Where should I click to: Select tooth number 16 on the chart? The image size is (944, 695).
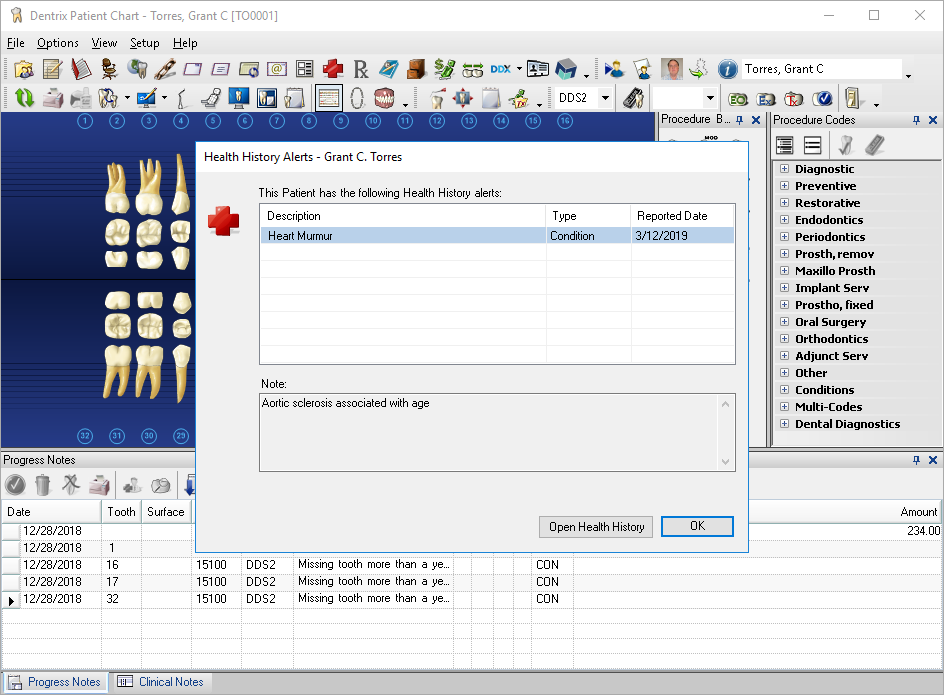click(565, 121)
